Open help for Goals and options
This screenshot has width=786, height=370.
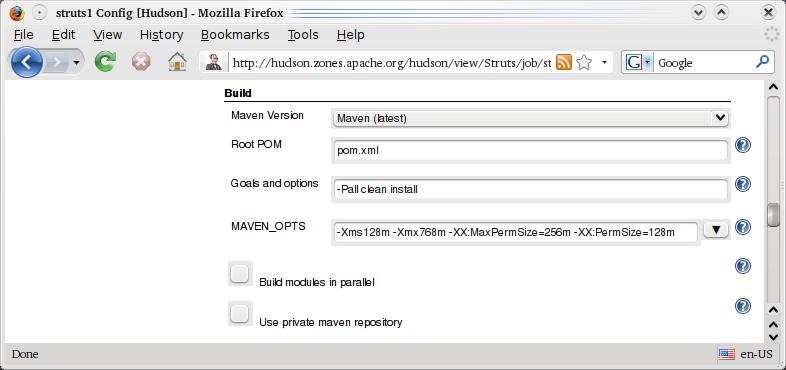743,184
